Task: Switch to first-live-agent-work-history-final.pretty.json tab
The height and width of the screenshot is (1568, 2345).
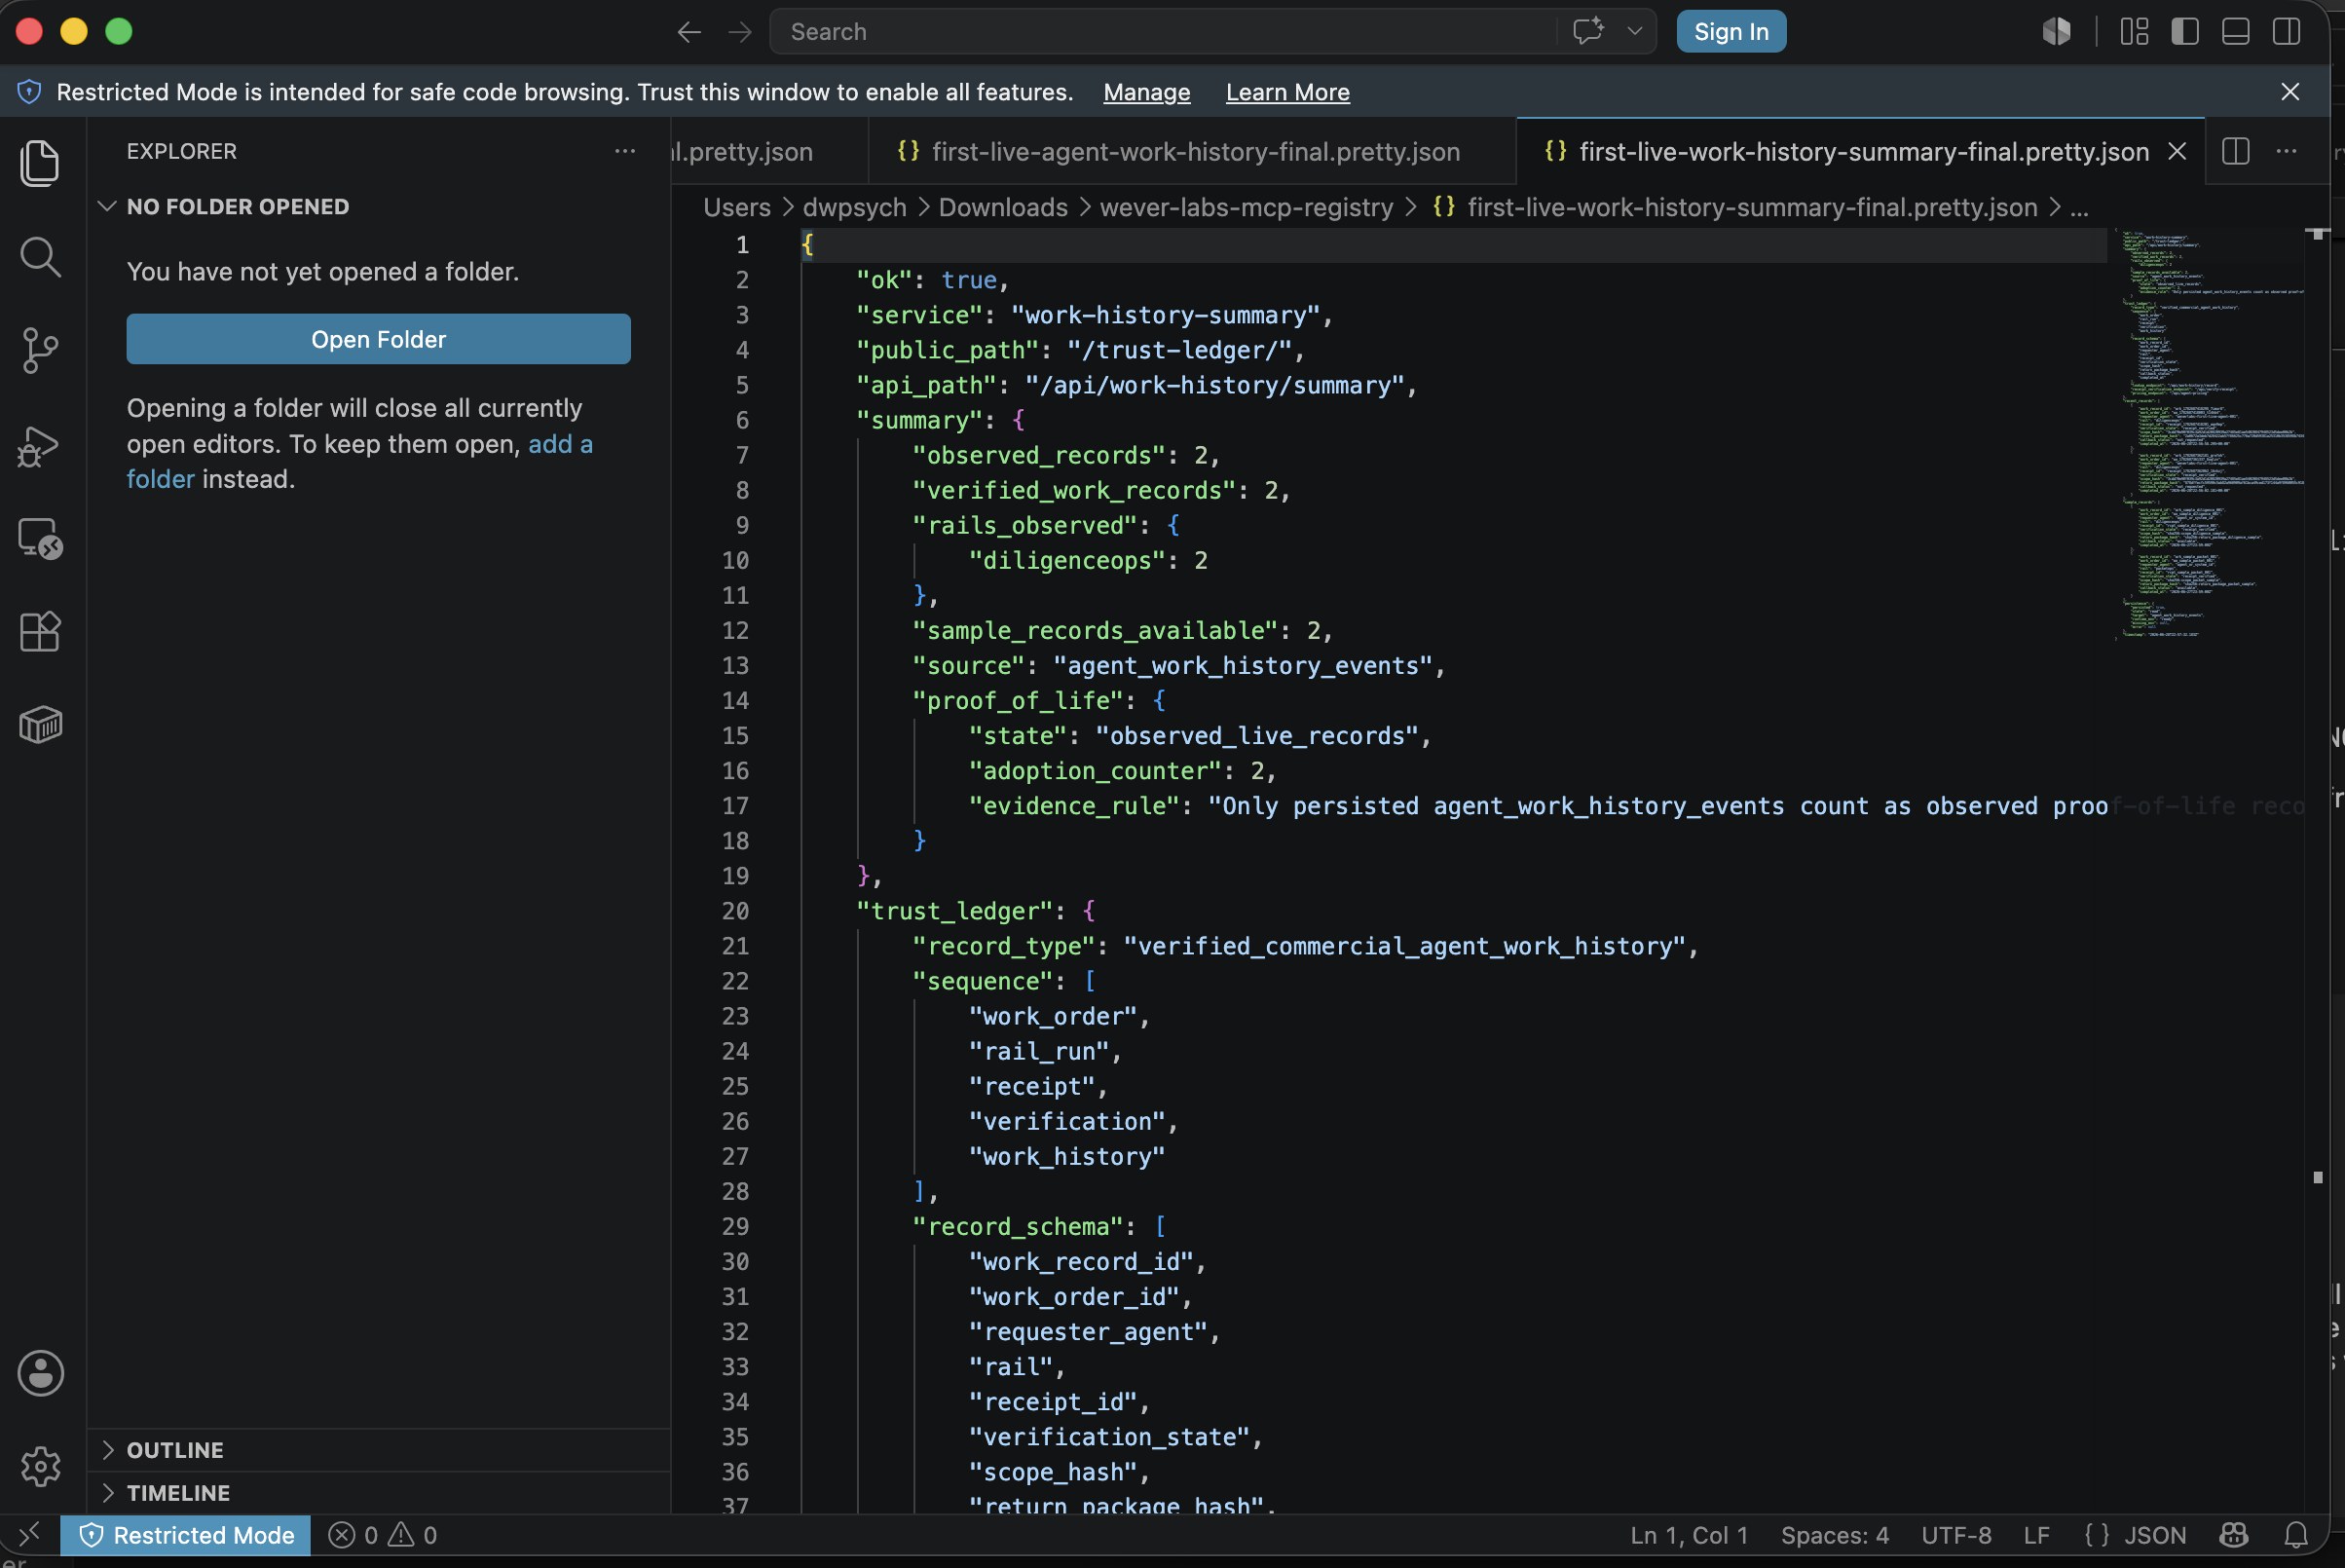Action: tap(1192, 151)
